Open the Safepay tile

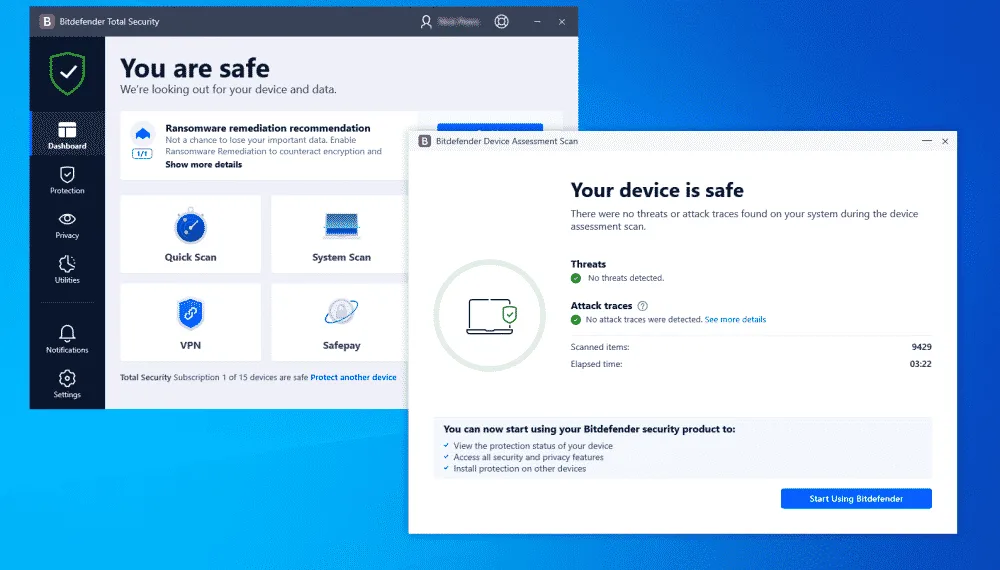(x=341, y=322)
